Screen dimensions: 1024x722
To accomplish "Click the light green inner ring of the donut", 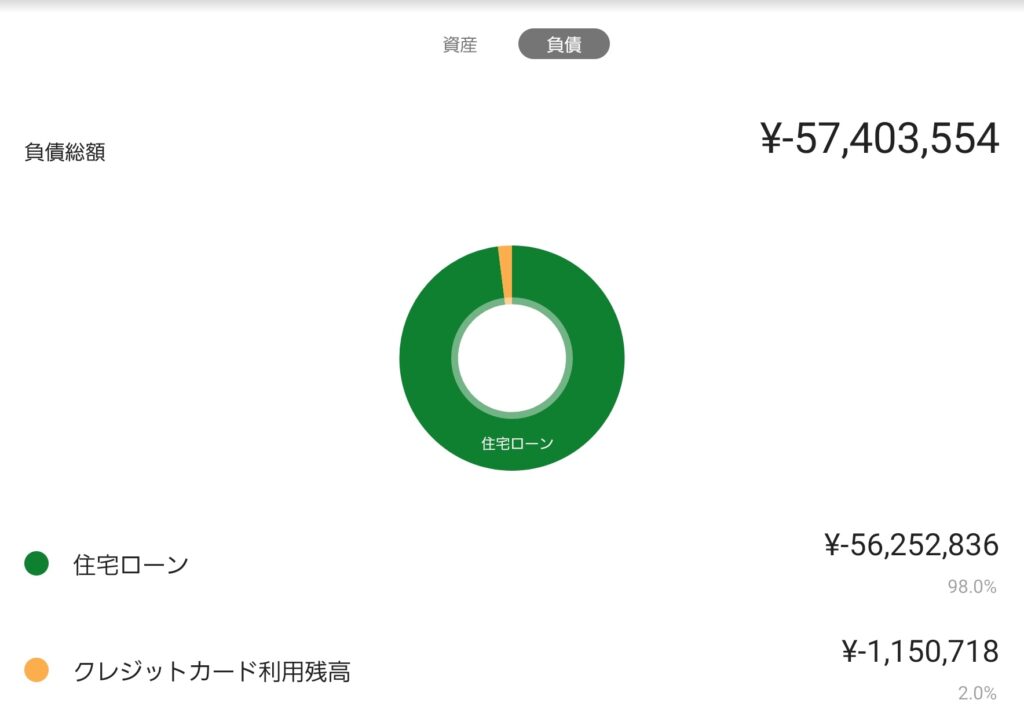I will tap(456, 357).
